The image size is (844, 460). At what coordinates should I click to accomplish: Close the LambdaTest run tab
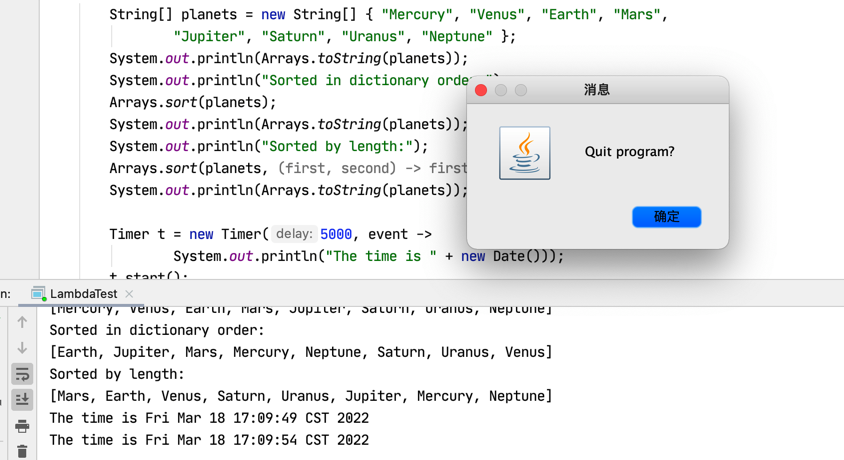pyautogui.click(x=129, y=294)
